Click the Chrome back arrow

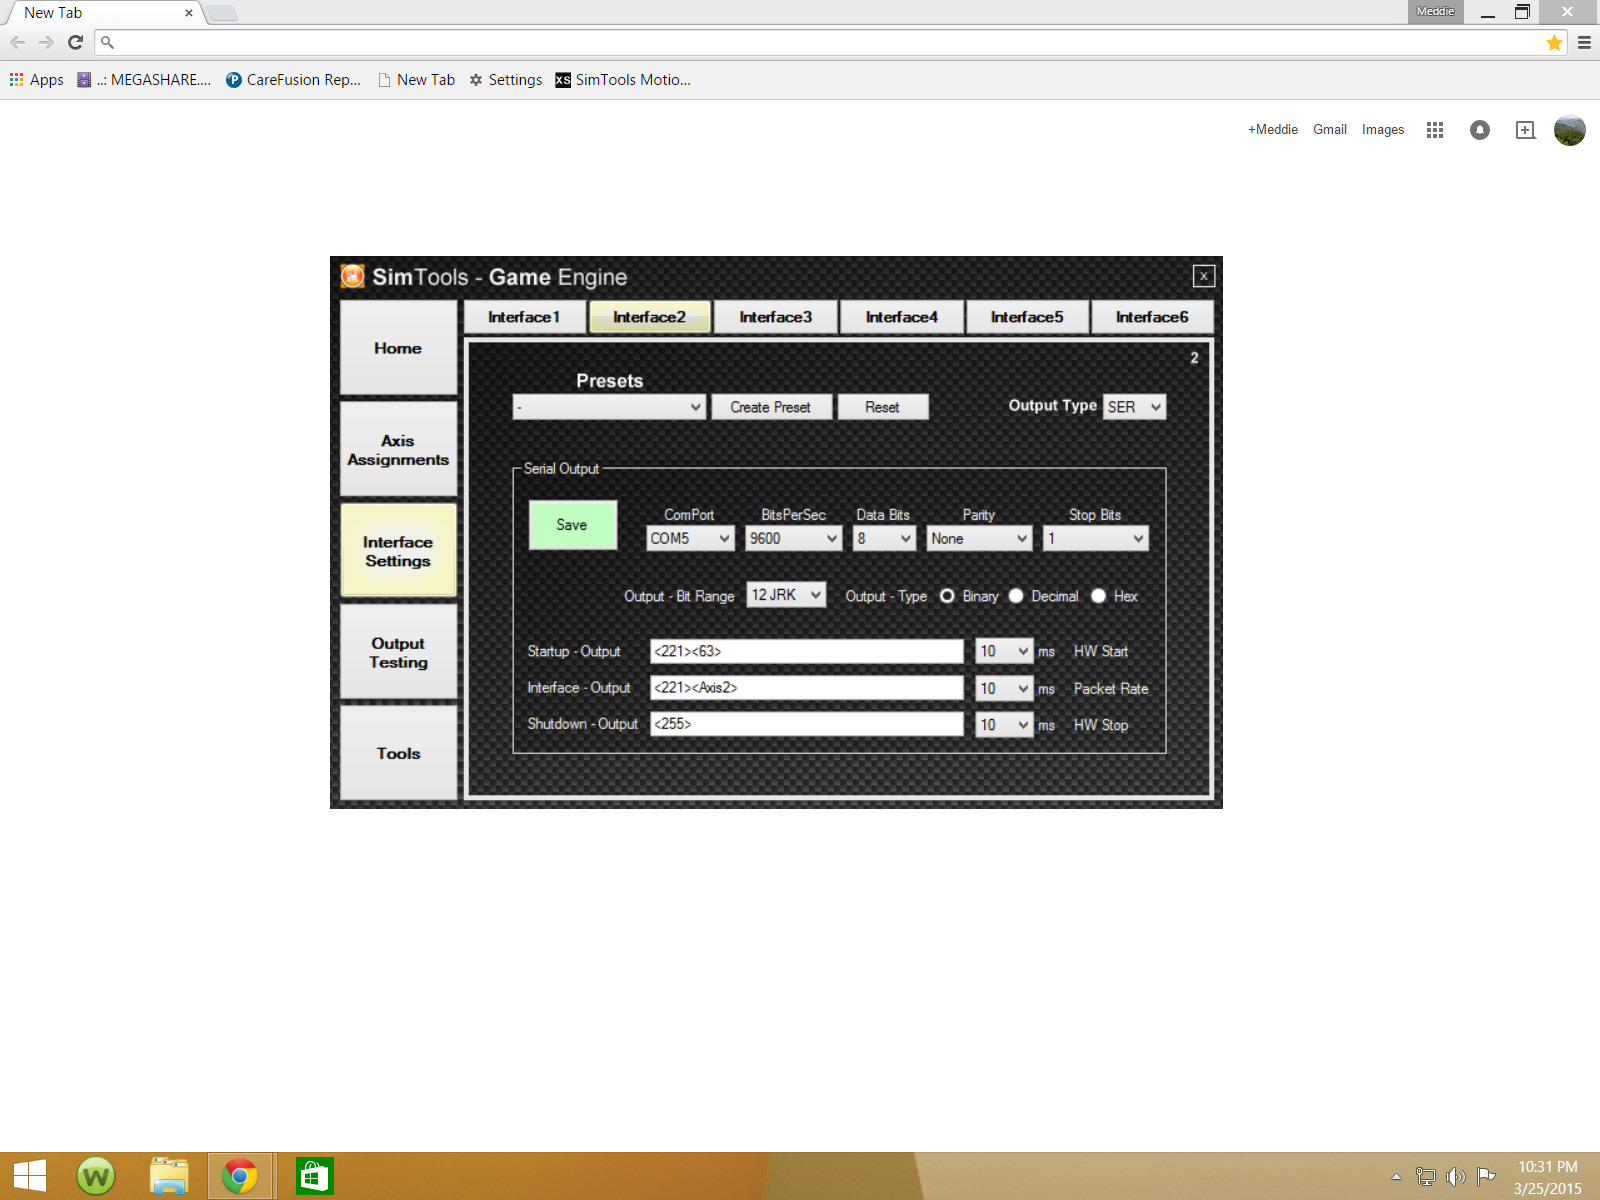pyautogui.click(x=17, y=42)
